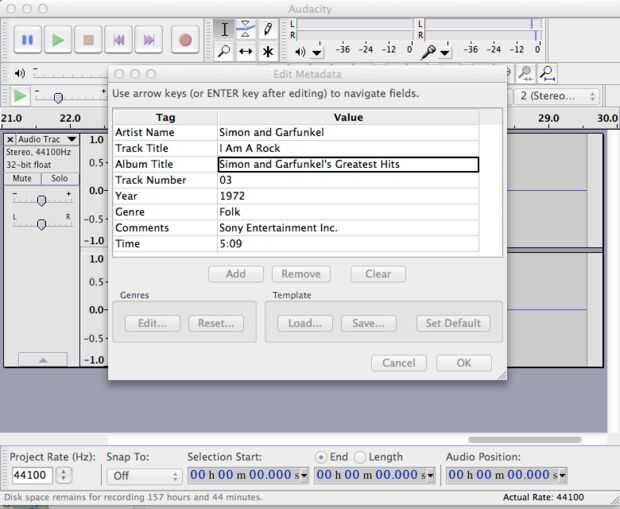
Task: Select the Selection (I-beam) tool
Action: click(224, 30)
